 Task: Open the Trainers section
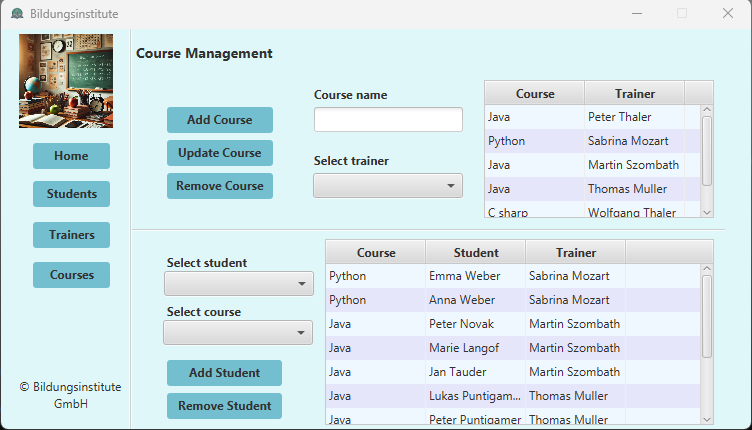coord(71,235)
